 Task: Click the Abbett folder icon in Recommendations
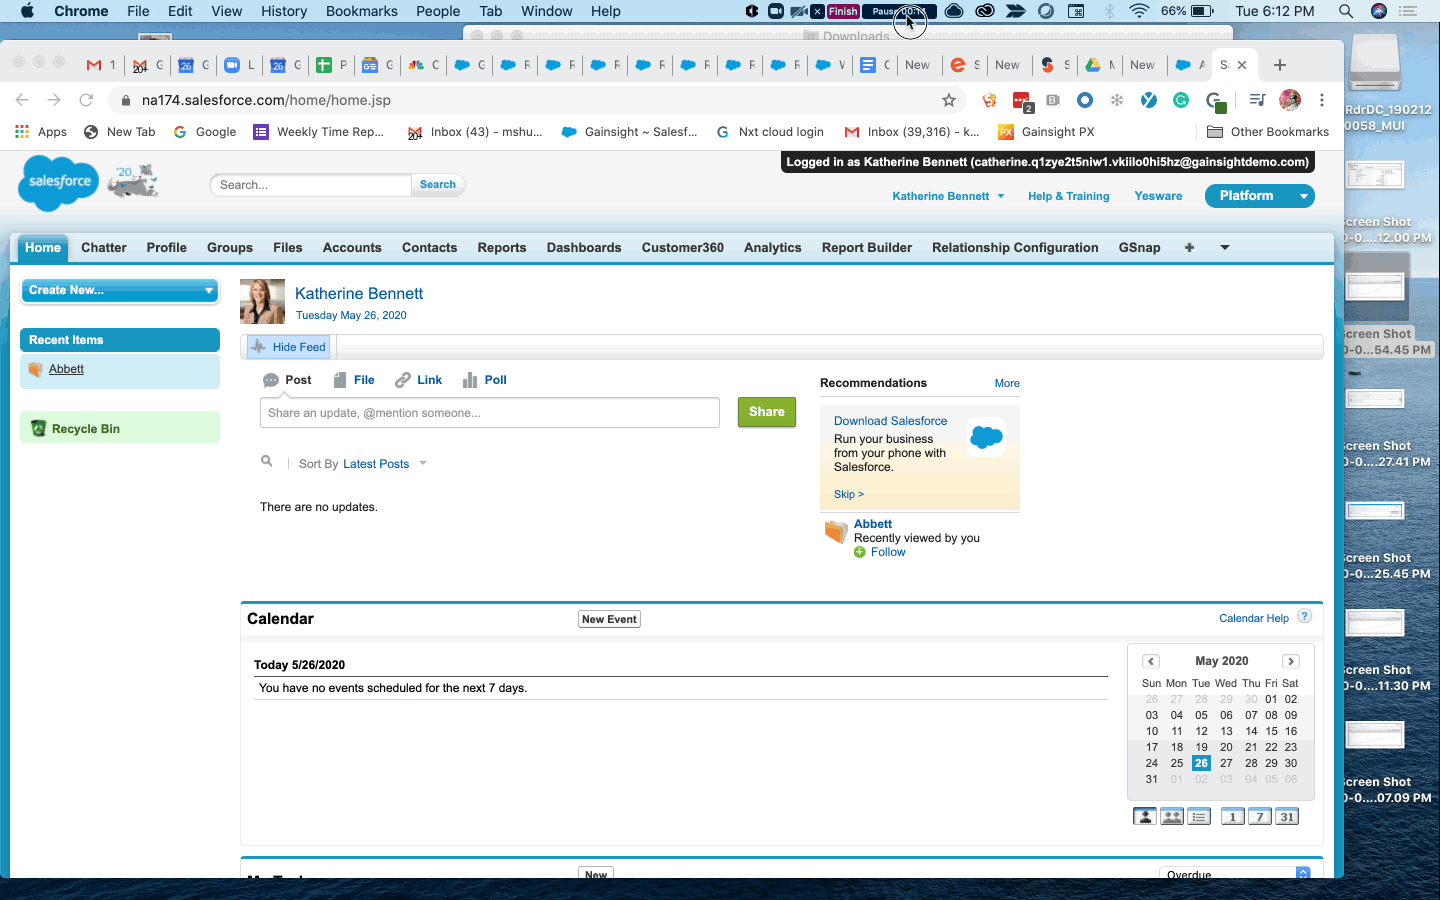836,532
